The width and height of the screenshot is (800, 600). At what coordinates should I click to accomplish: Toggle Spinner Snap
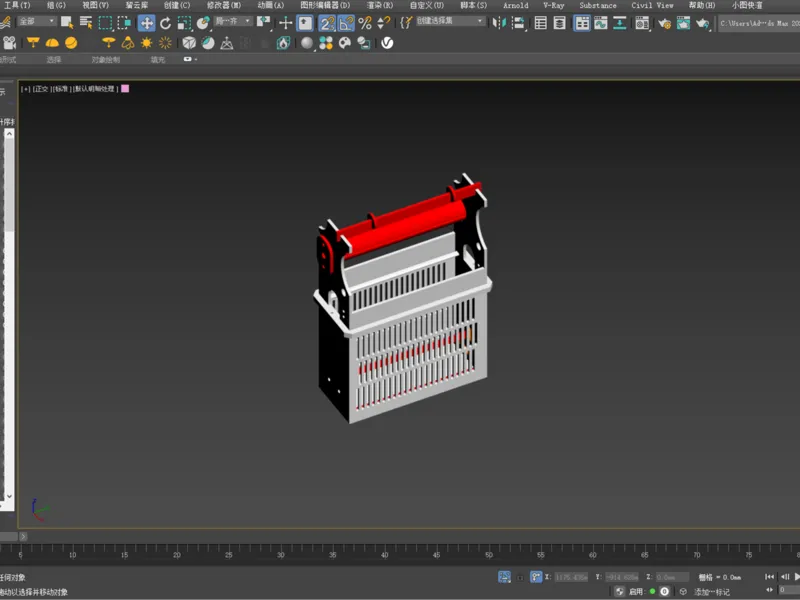pyautogui.click(x=384, y=23)
